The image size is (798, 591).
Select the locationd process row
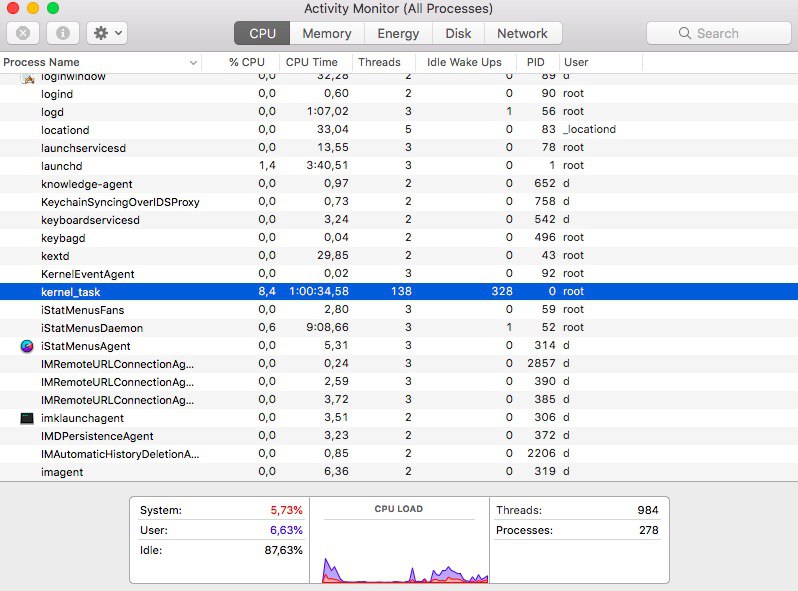[x=399, y=130]
